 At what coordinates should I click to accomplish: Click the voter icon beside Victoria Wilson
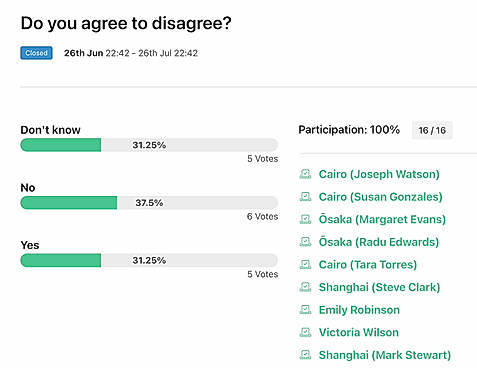pos(305,332)
